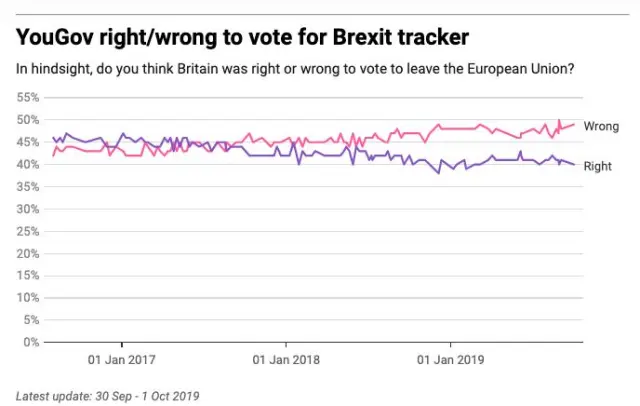Click the 45% y-axis label
Screen dimensions: 640x406
click(x=27, y=142)
